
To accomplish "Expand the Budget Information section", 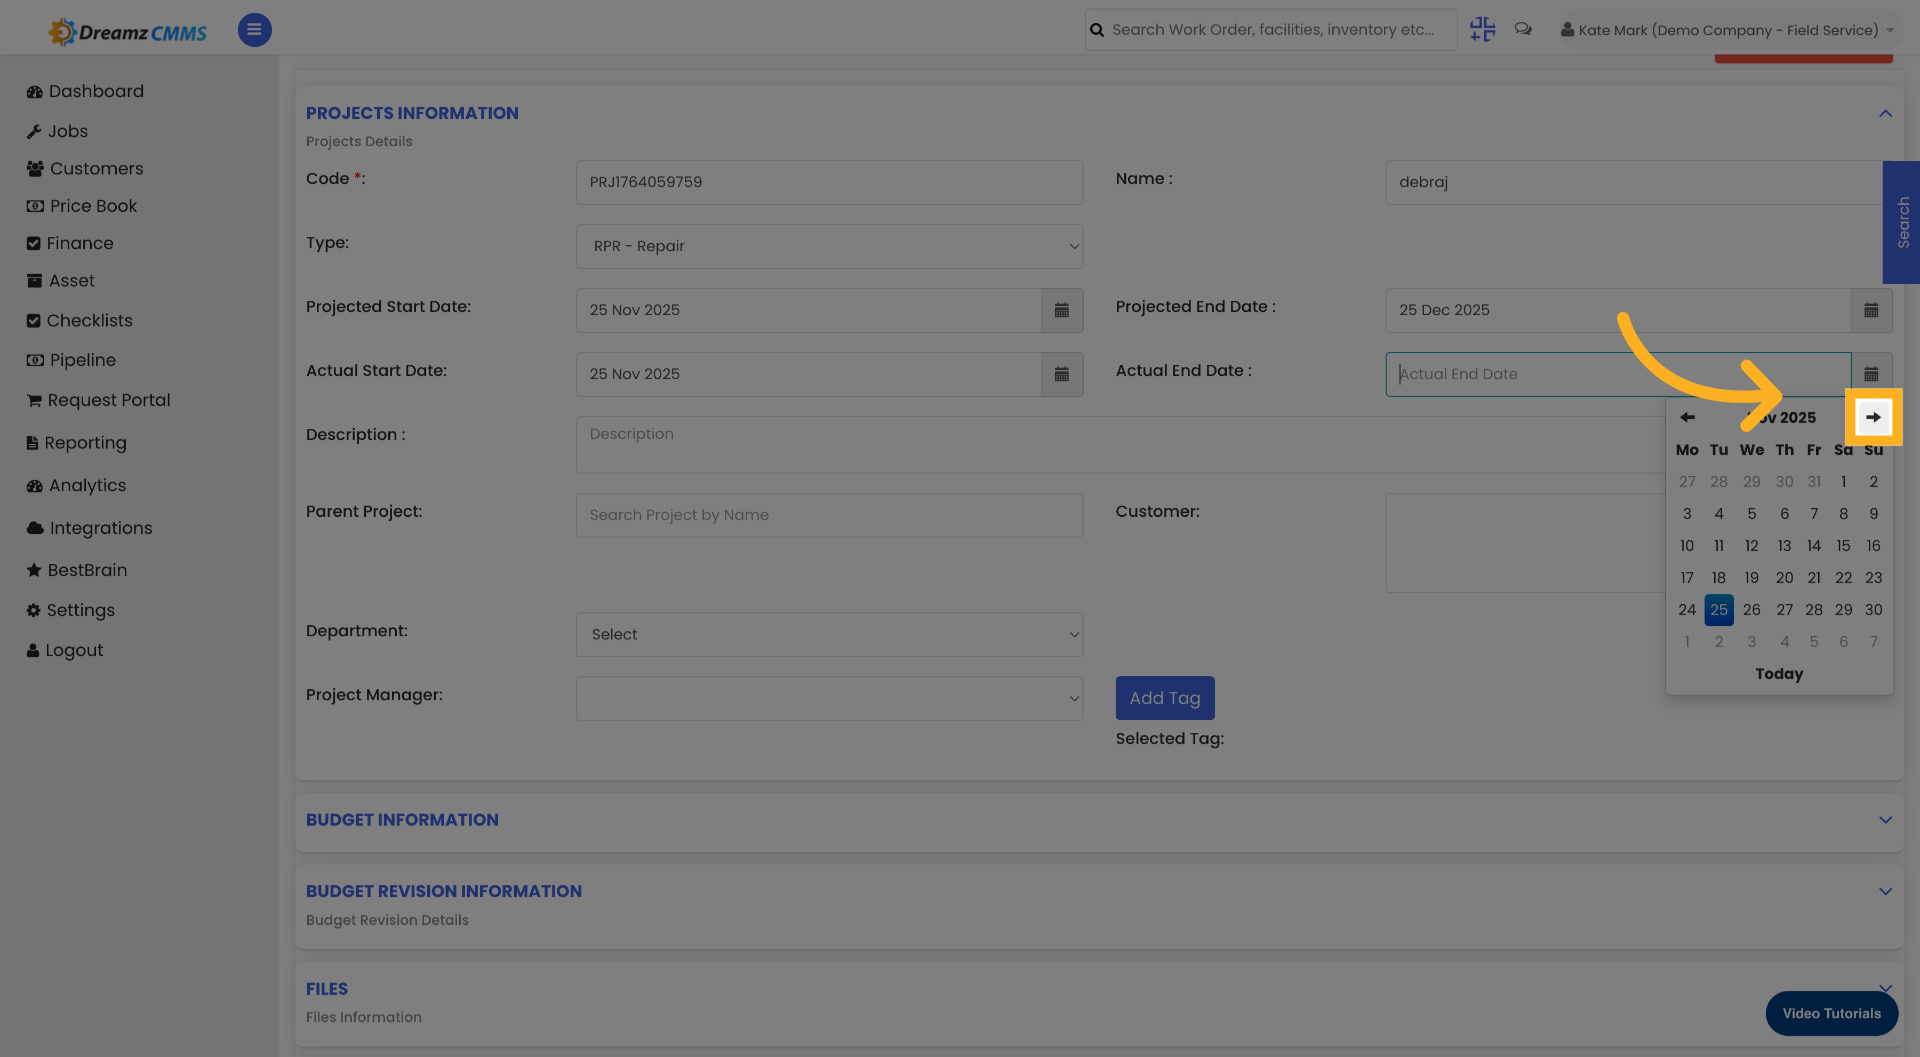I will click(1885, 820).
